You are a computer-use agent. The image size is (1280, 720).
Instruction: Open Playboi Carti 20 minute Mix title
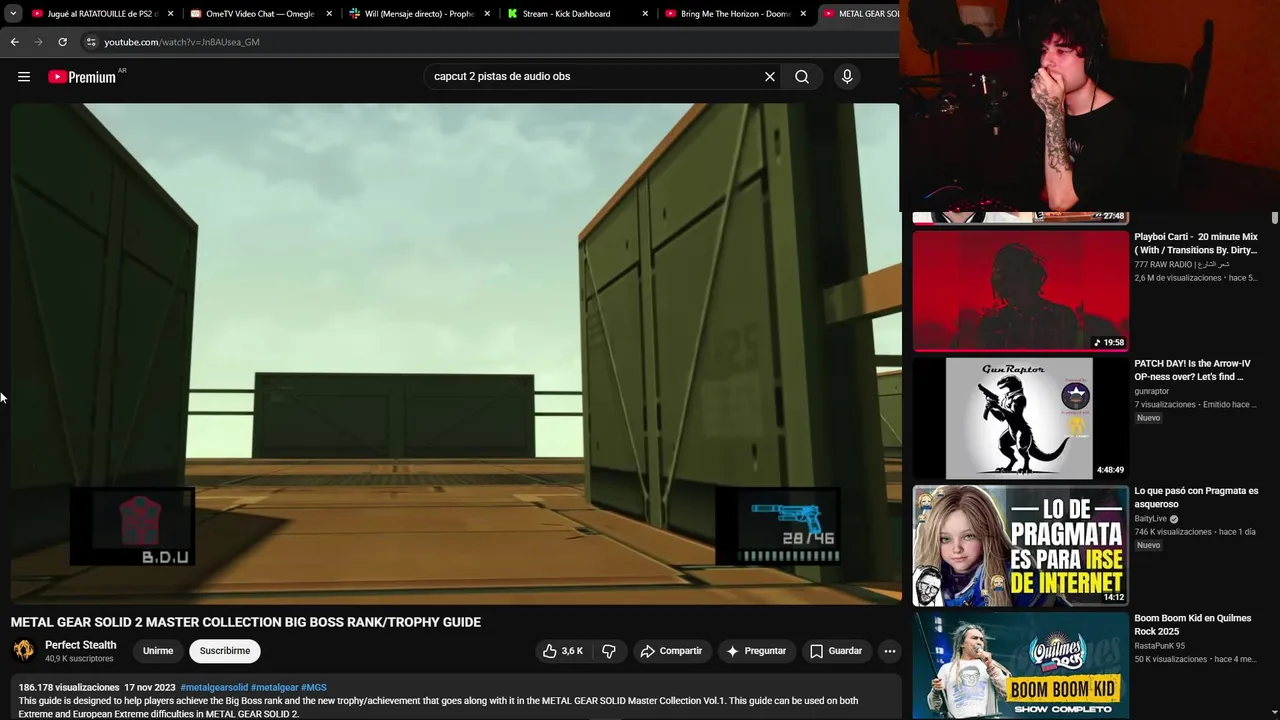[x=1196, y=243]
